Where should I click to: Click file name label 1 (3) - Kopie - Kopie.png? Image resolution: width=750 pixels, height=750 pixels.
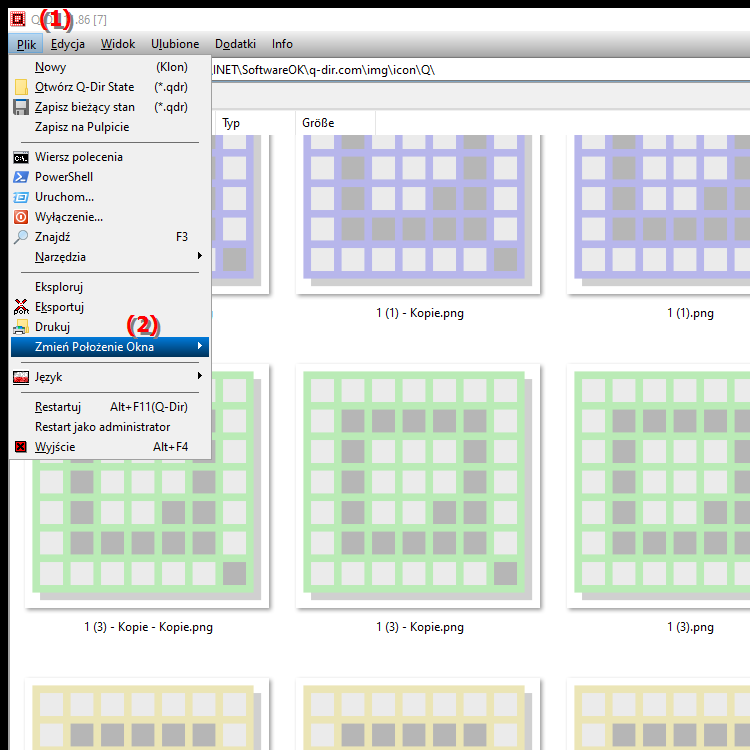pyautogui.click(x=149, y=627)
